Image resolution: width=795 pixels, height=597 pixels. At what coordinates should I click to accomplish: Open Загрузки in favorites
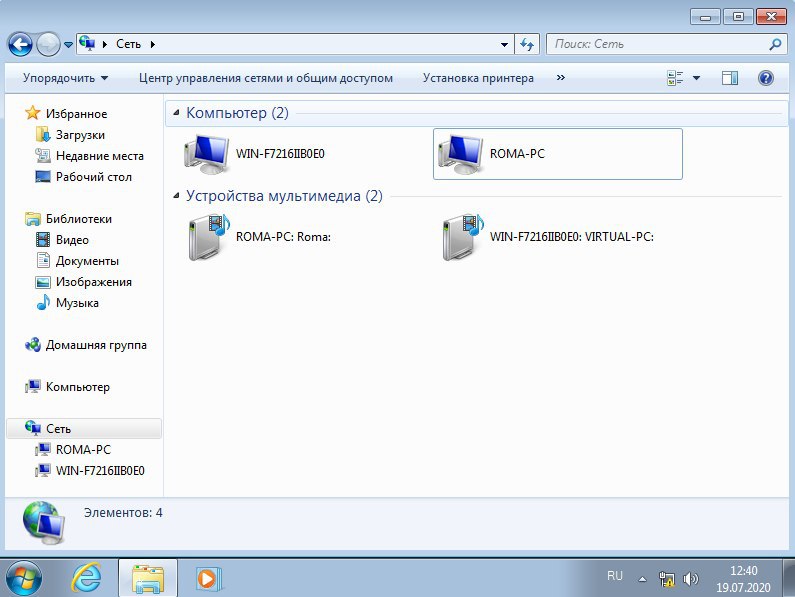[80, 135]
